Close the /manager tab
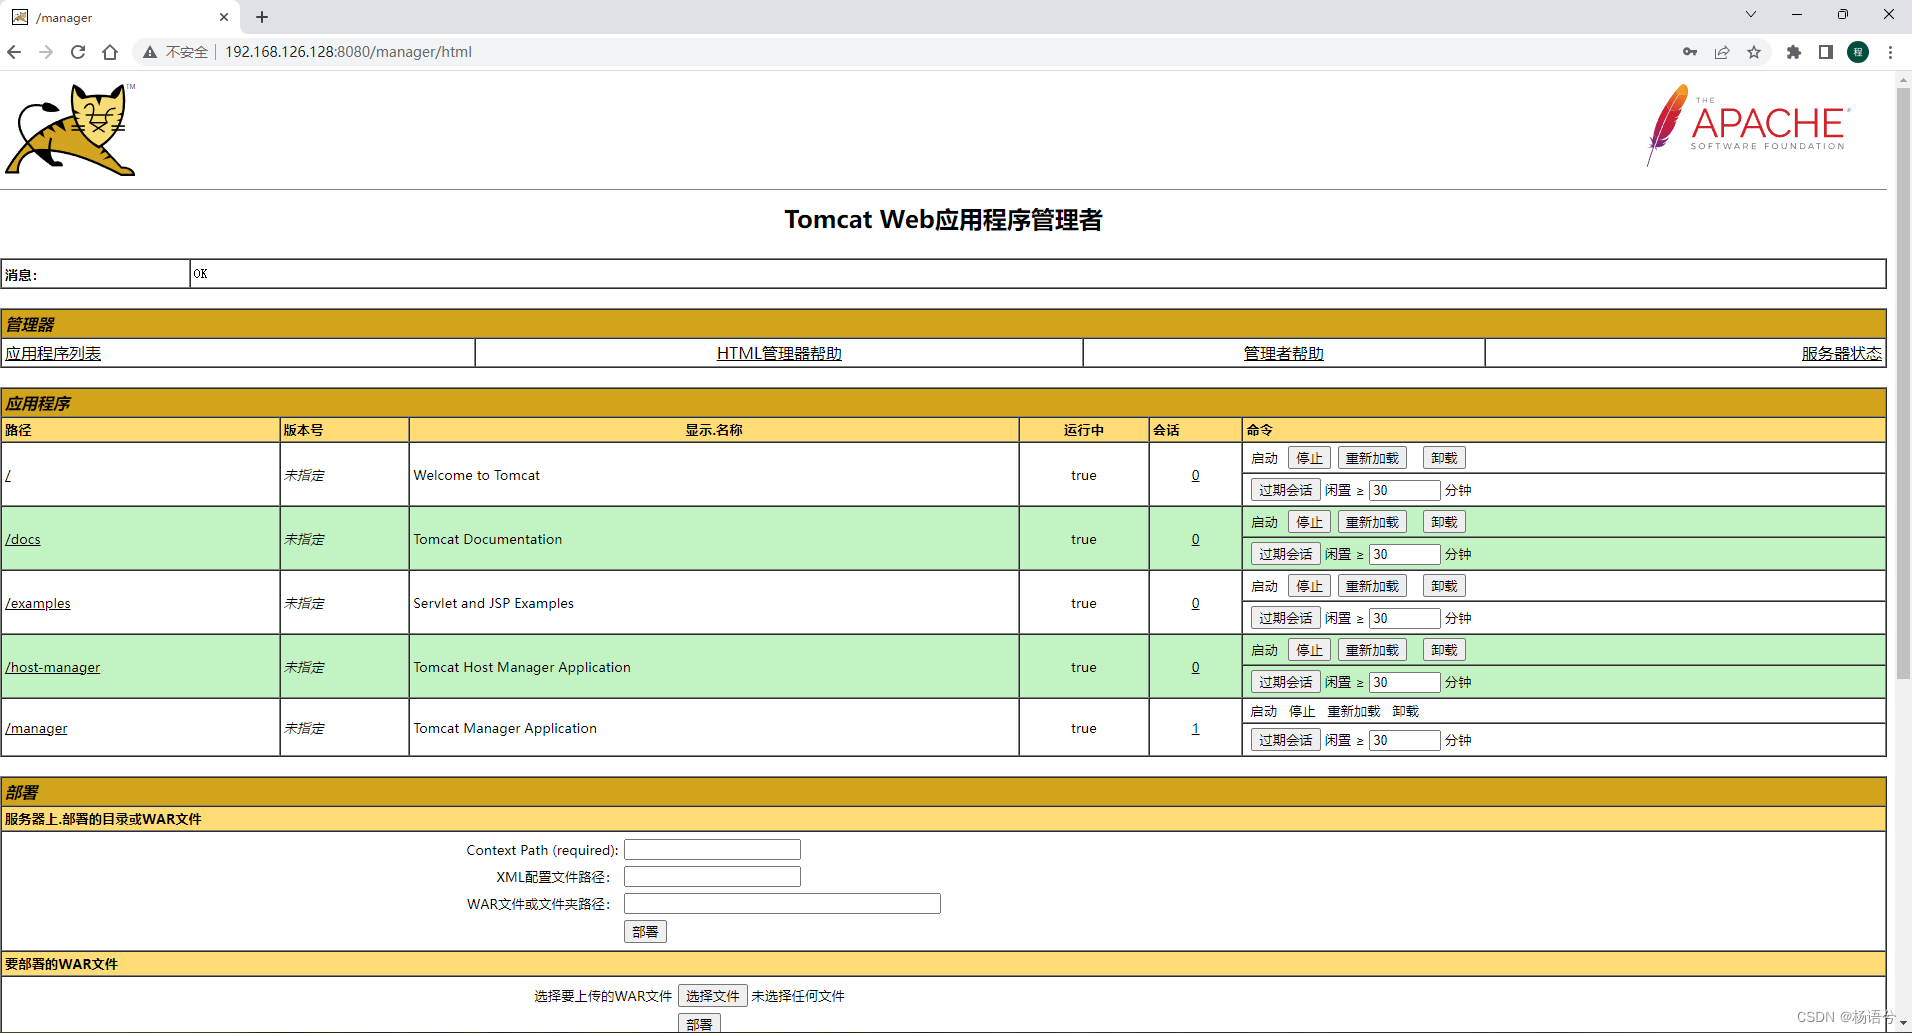The width and height of the screenshot is (1912, 1033). (224, 17)
